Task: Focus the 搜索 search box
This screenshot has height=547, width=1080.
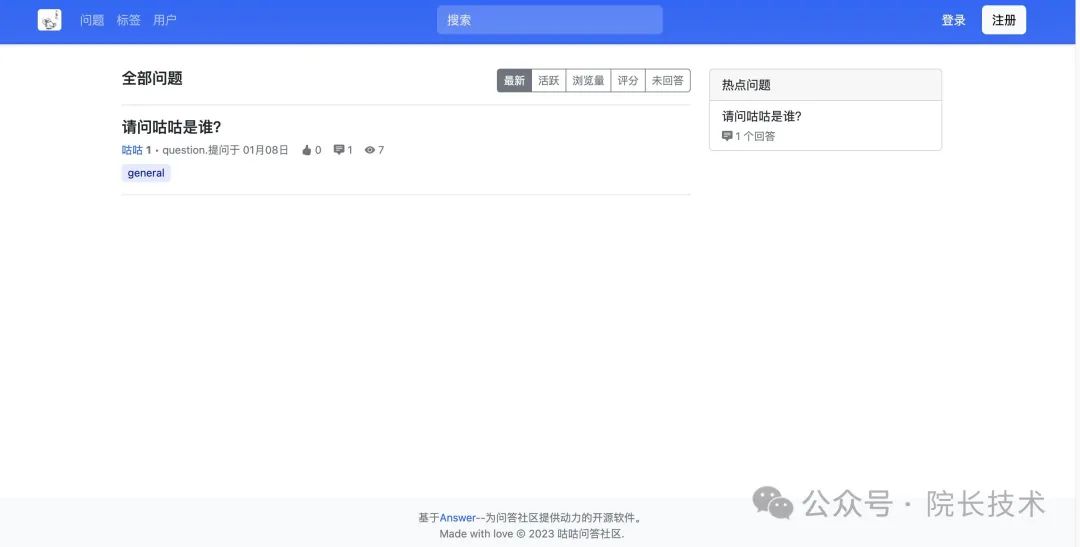Action: (x=550, y=20)
